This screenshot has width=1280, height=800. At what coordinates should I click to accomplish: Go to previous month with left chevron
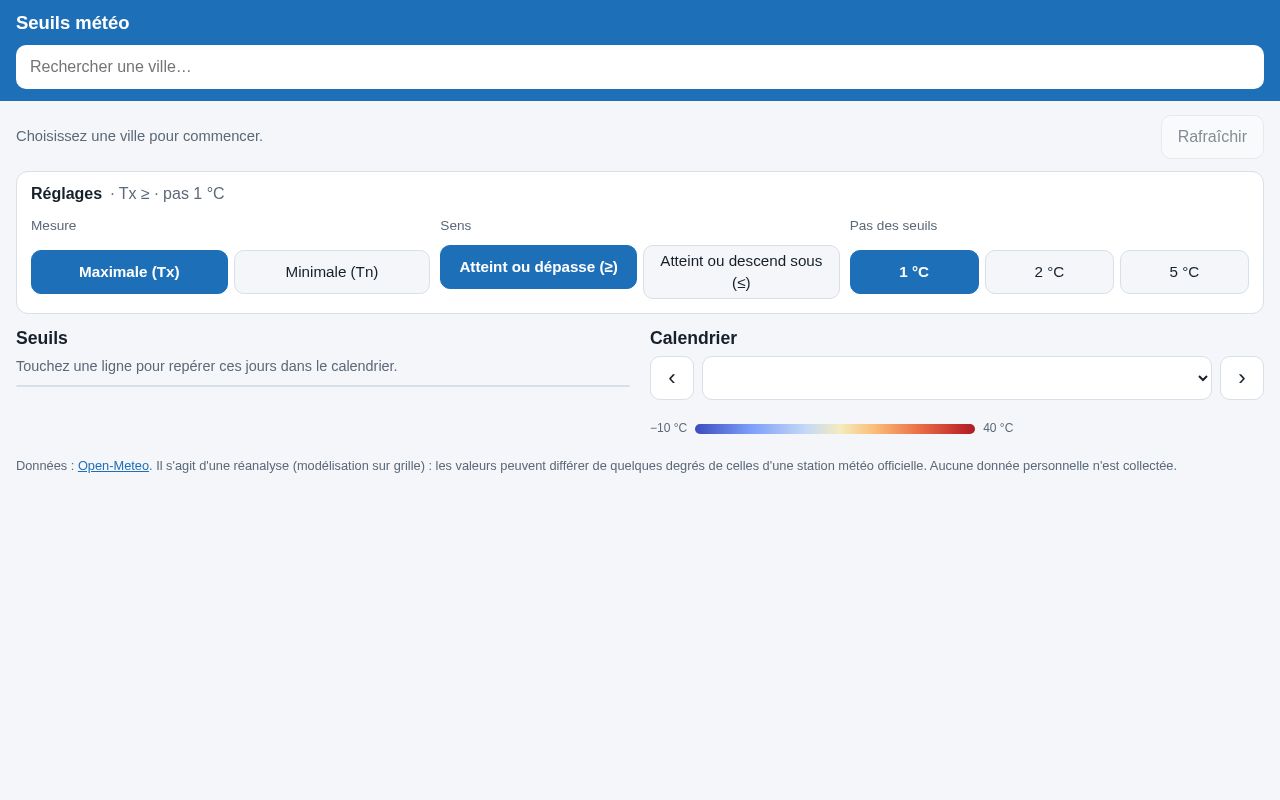pyautogui.click(x=672, y=378)
